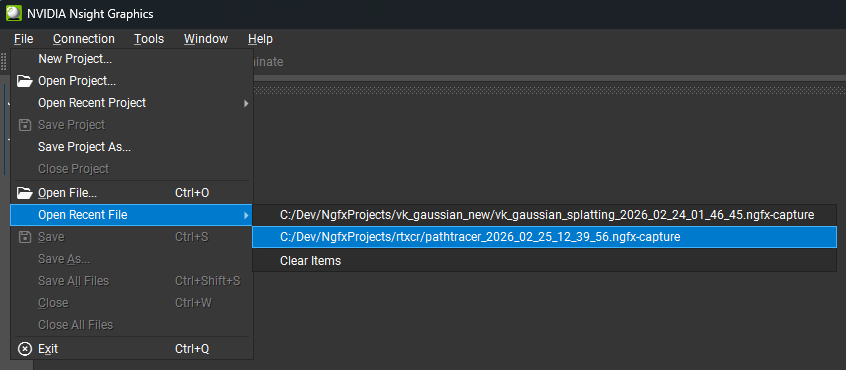Select Open Recent File entry
Viewport: 846px width, 370px height.
pyautogui.click(x=131, y=215)
